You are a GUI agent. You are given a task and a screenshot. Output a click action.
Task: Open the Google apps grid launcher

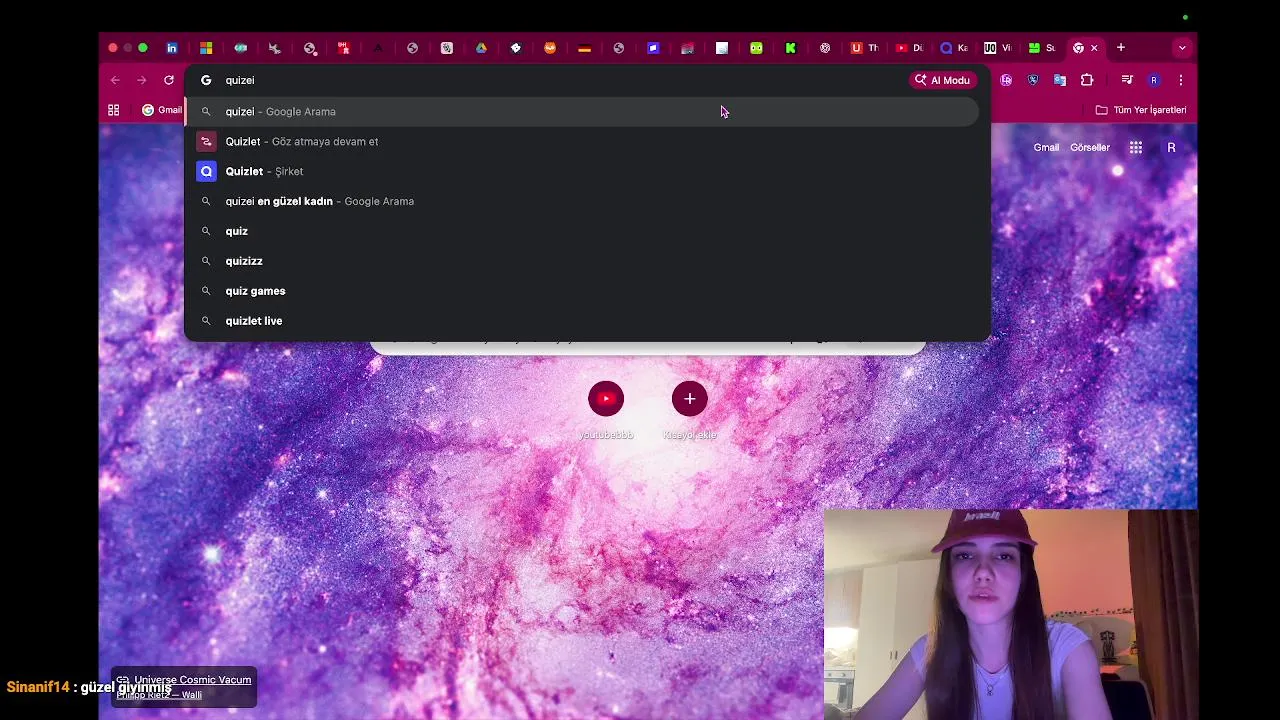(x=1136, y=147)
